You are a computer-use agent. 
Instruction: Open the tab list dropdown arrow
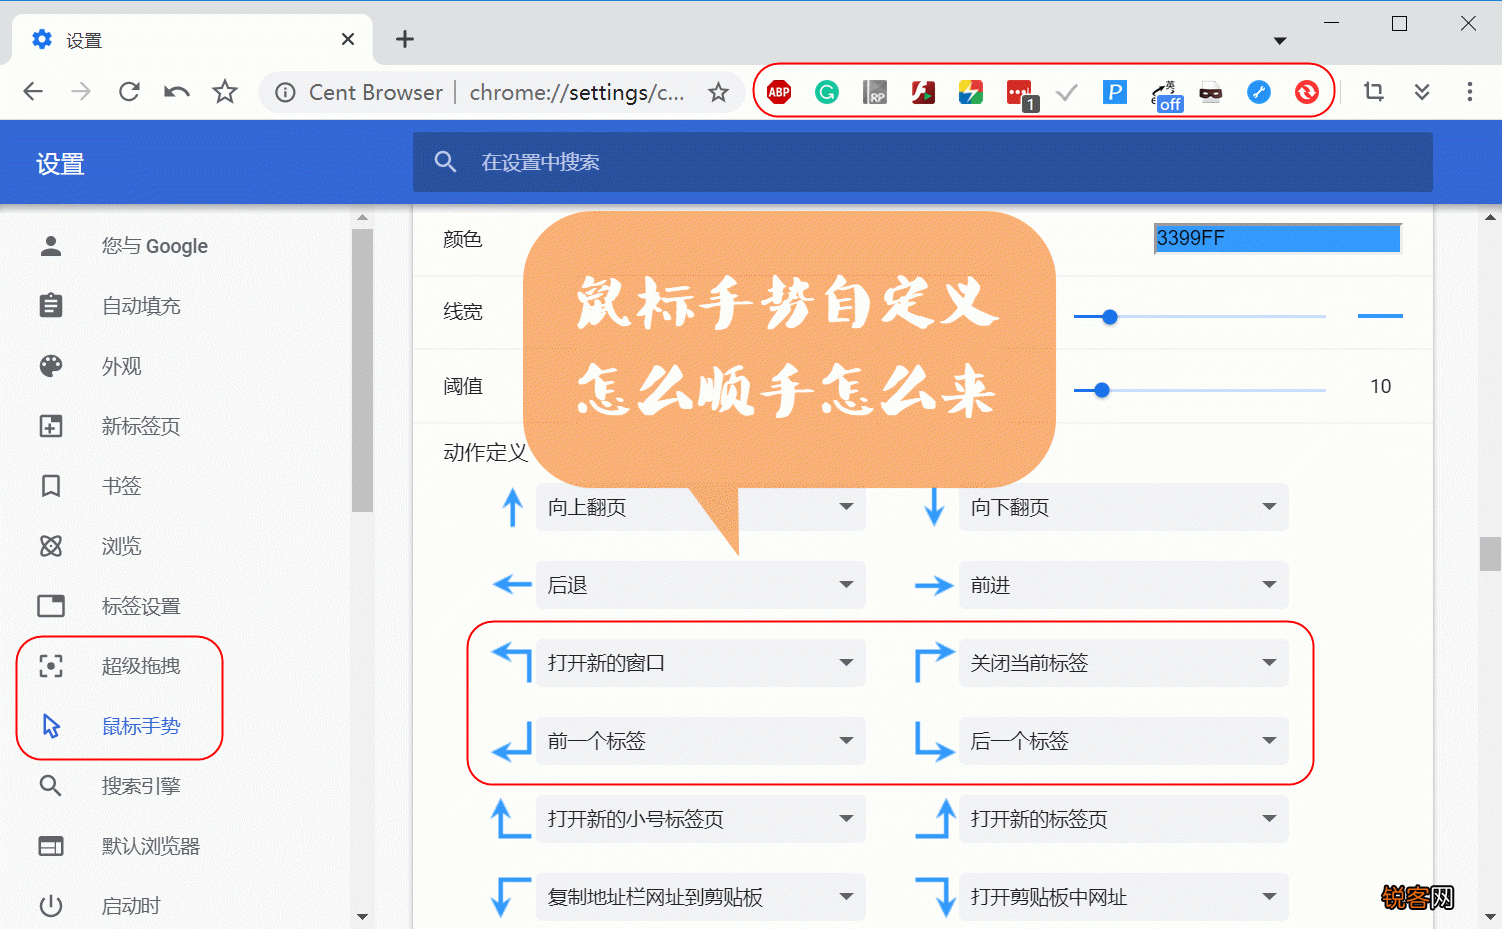point(1280,41)
